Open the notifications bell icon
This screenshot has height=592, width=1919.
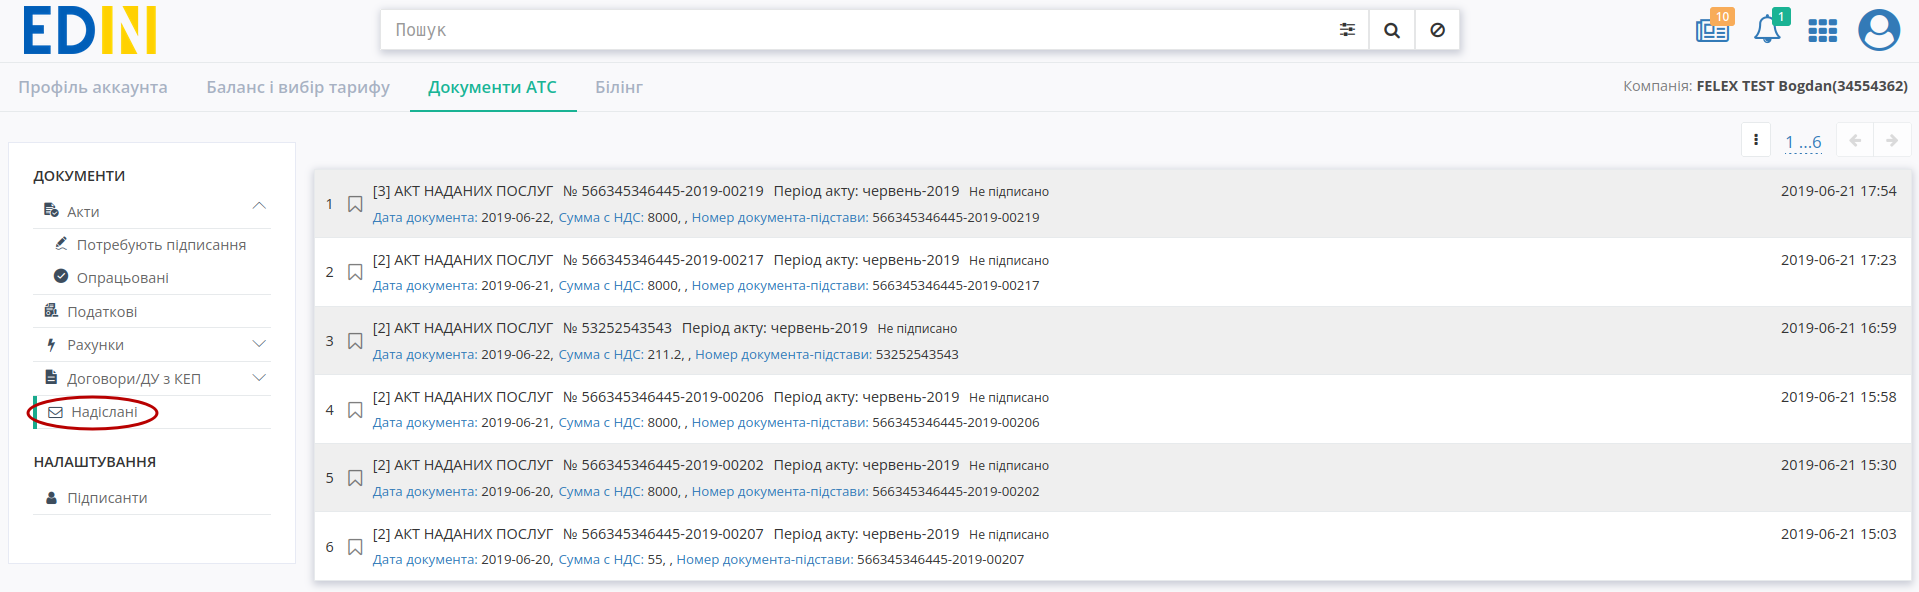[1768, 29]
